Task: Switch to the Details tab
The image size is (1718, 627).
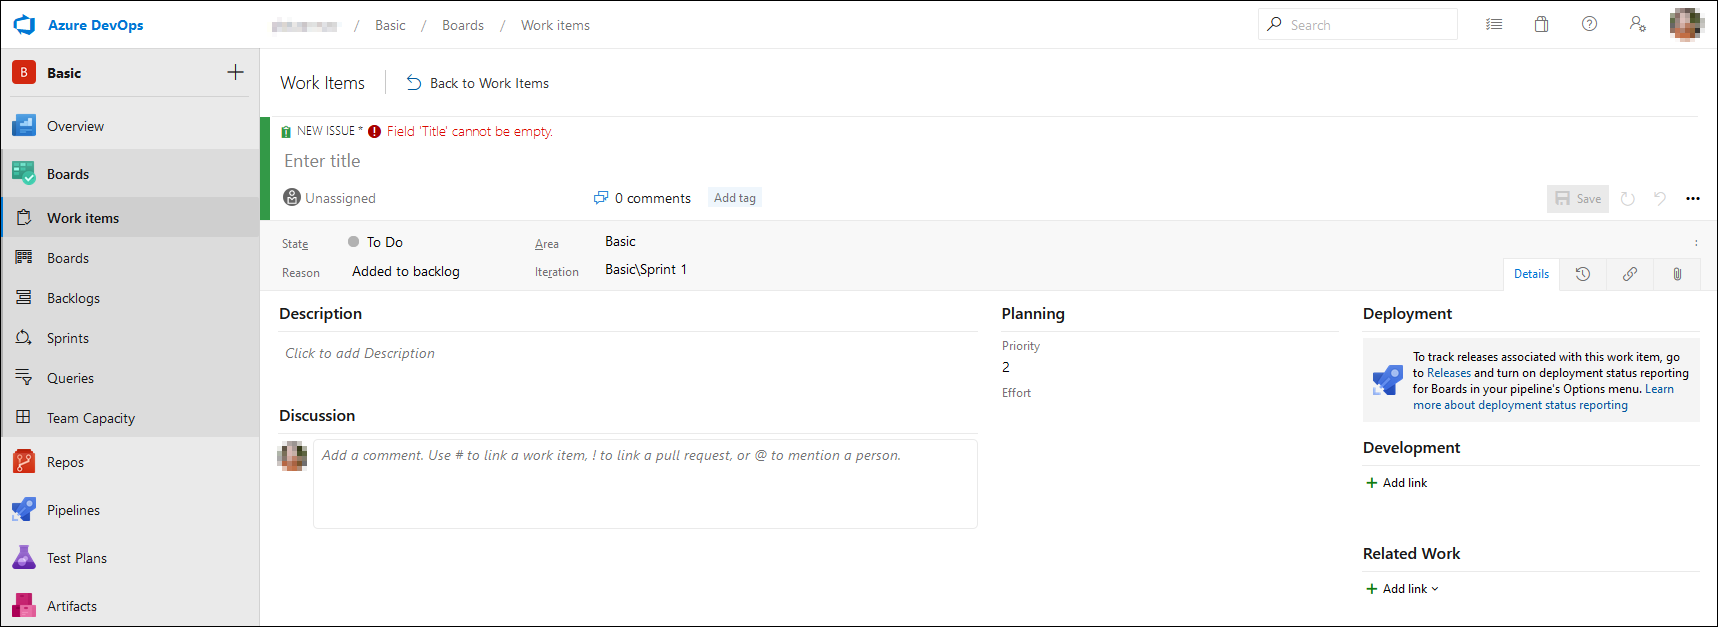Action: [1531, 274]
